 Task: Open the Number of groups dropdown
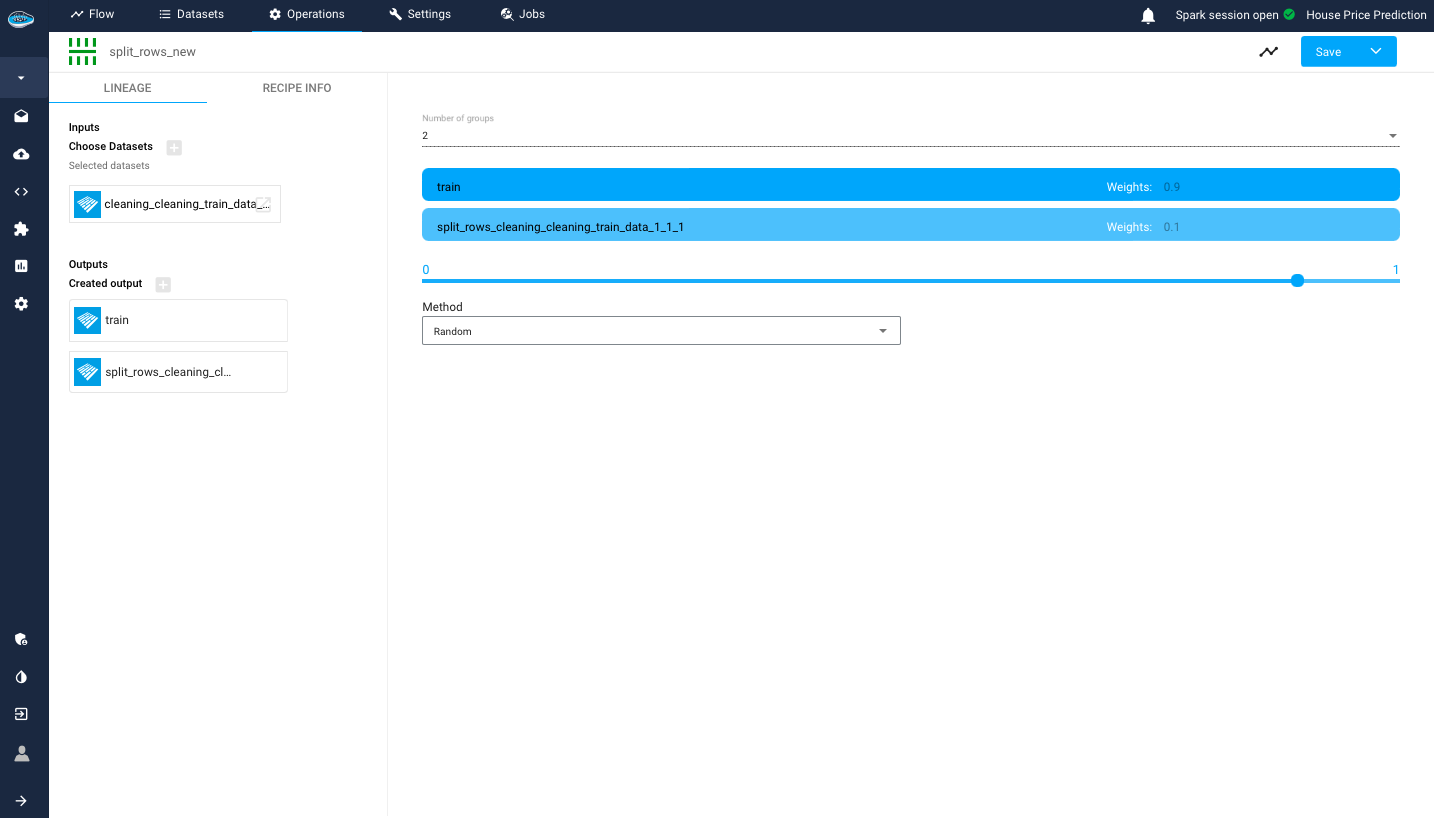point(1390,135)
